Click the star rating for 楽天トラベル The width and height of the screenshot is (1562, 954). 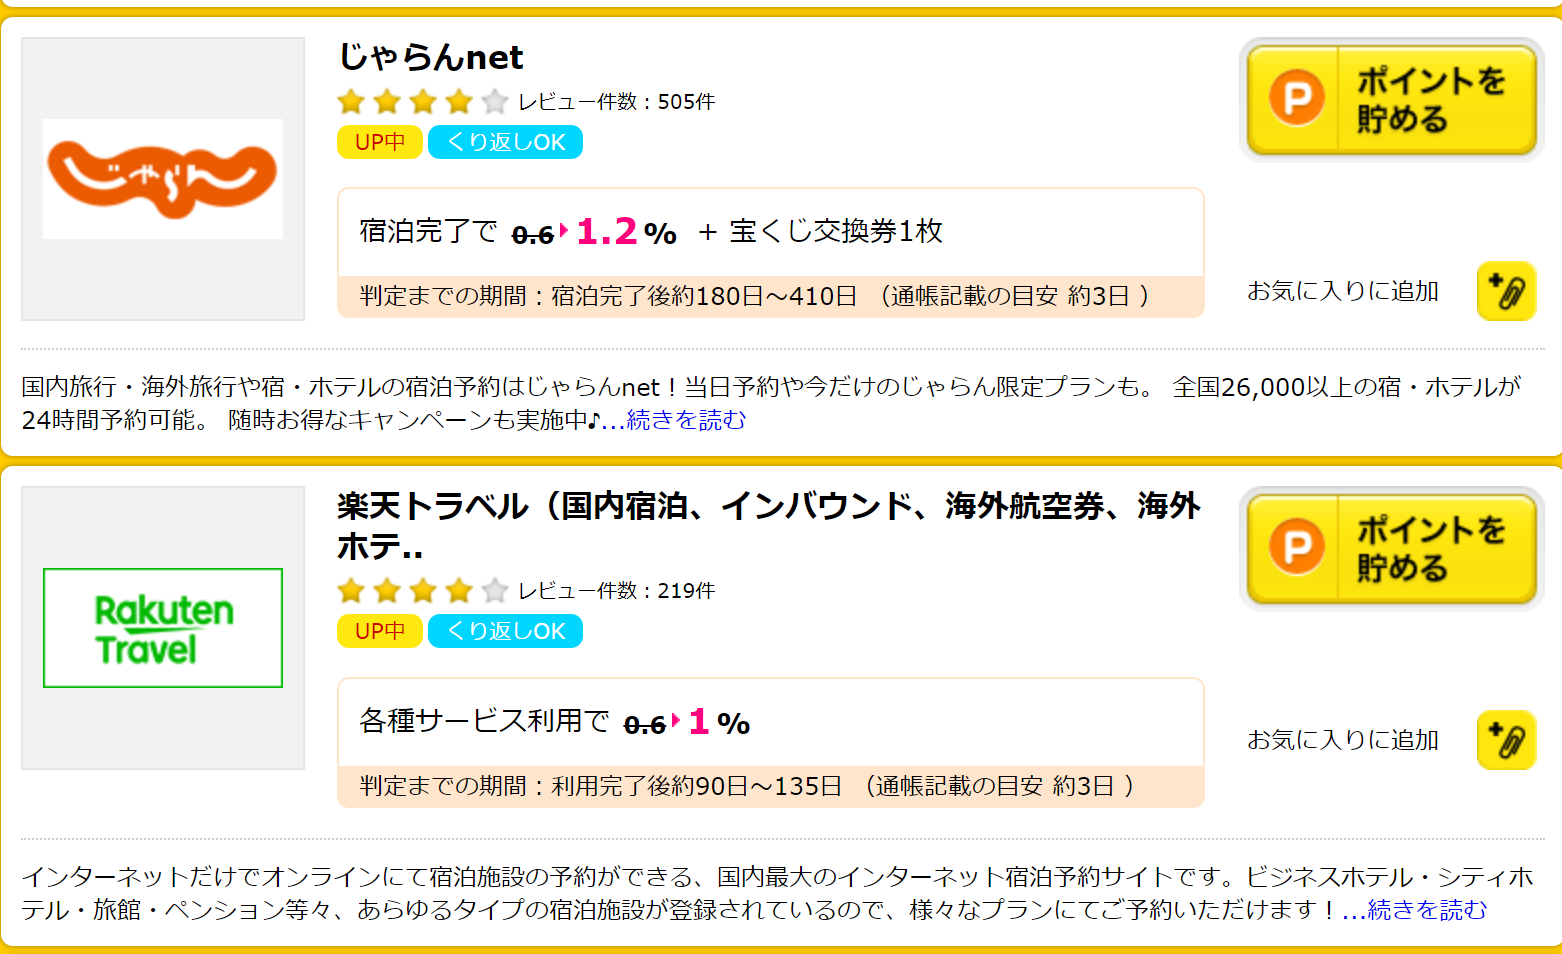coord(423,591)
